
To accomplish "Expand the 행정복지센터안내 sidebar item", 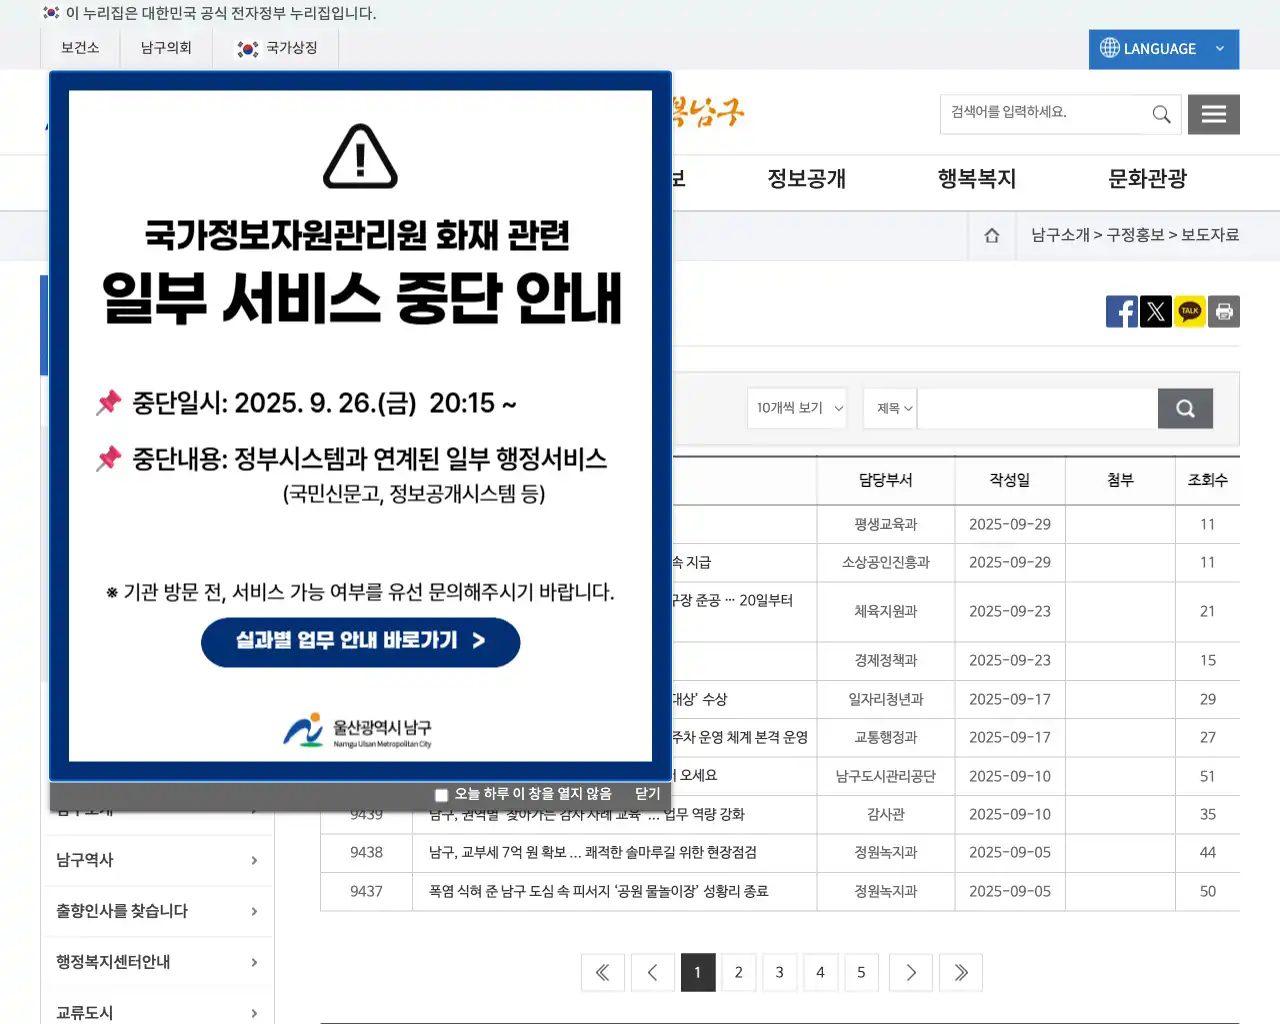I will click(157, 962).
